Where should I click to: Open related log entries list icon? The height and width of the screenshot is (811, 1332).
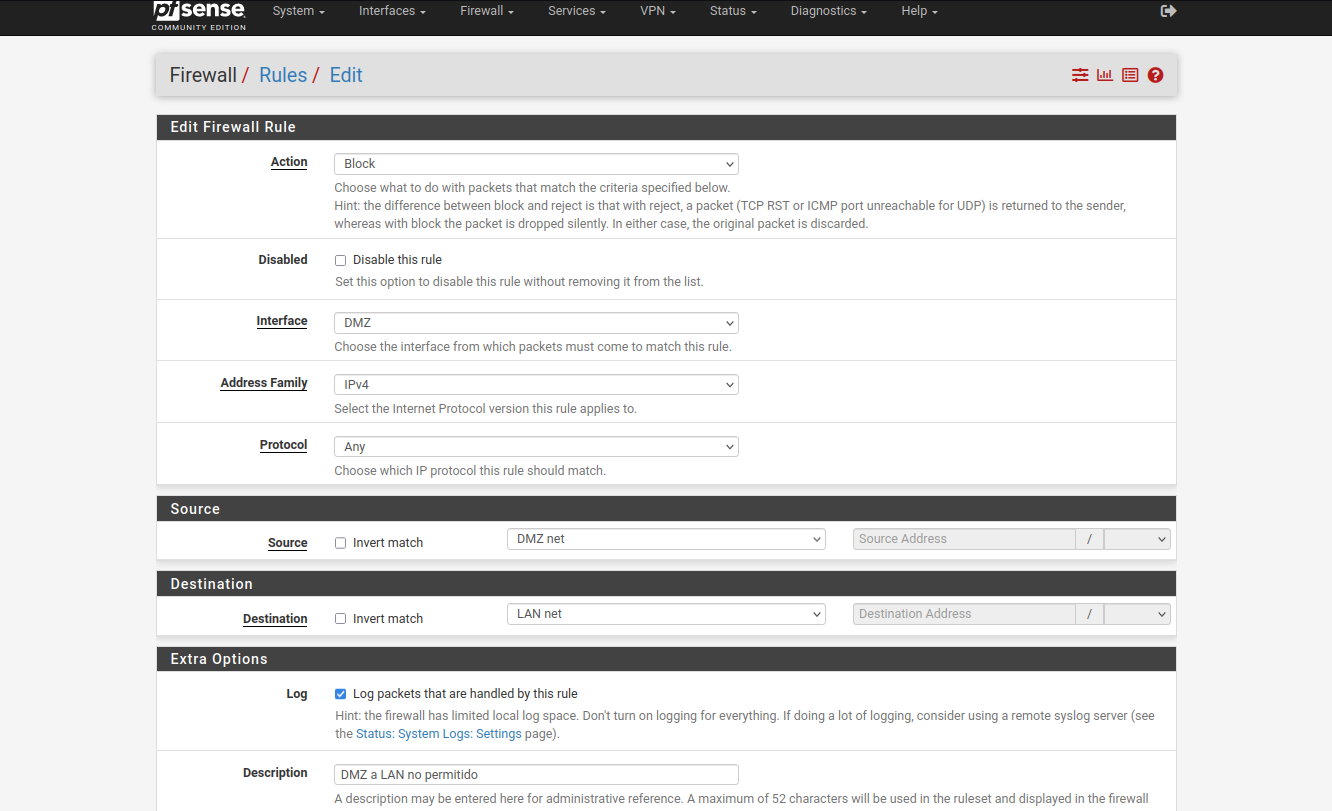click(1130, 75)
